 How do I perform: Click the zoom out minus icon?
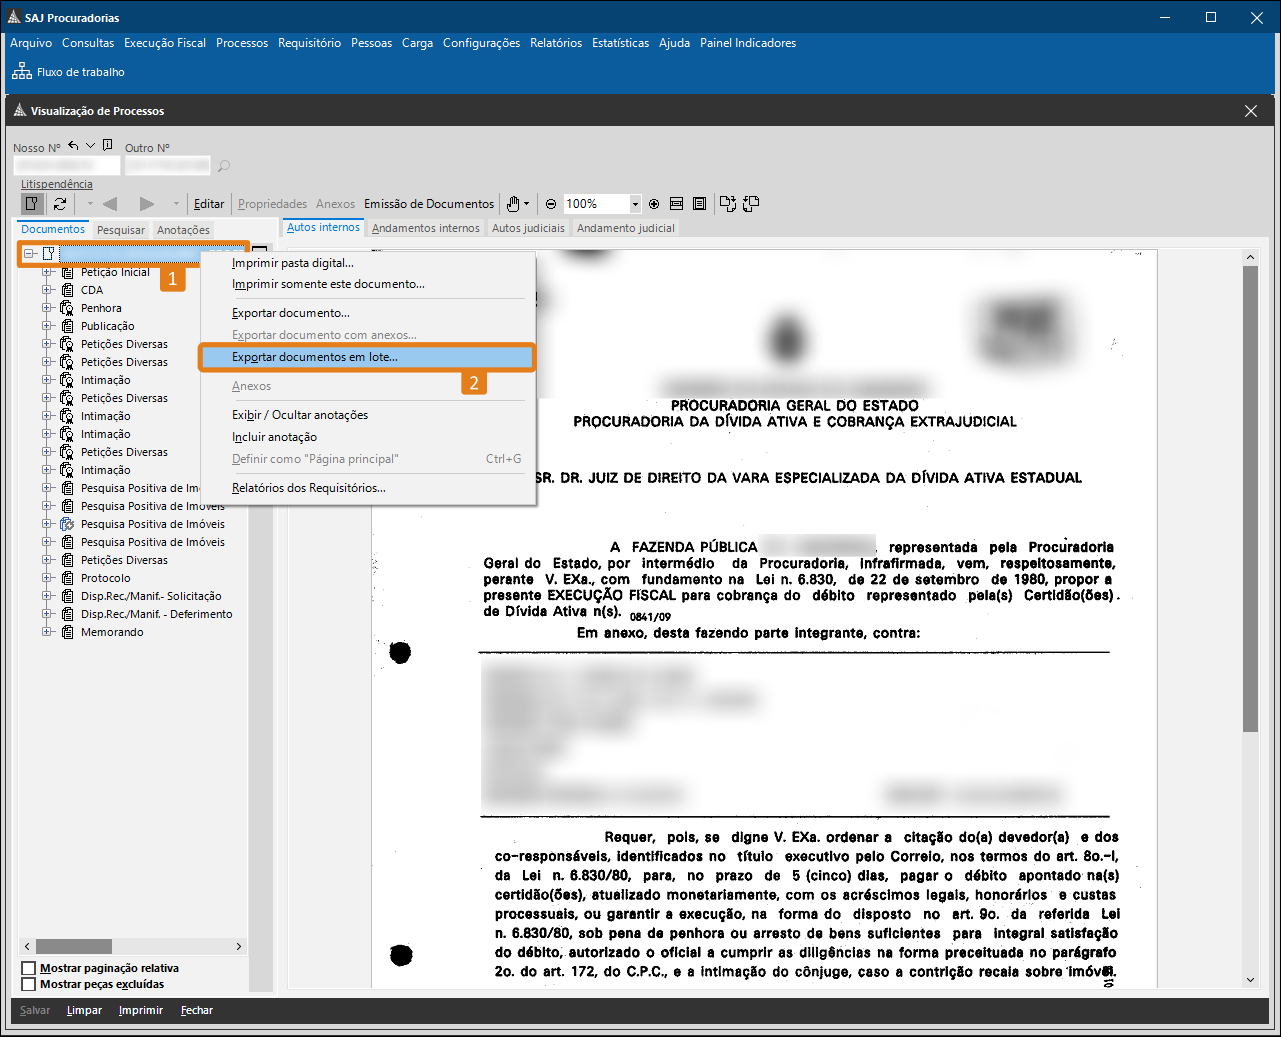click(x=551, y=204)
